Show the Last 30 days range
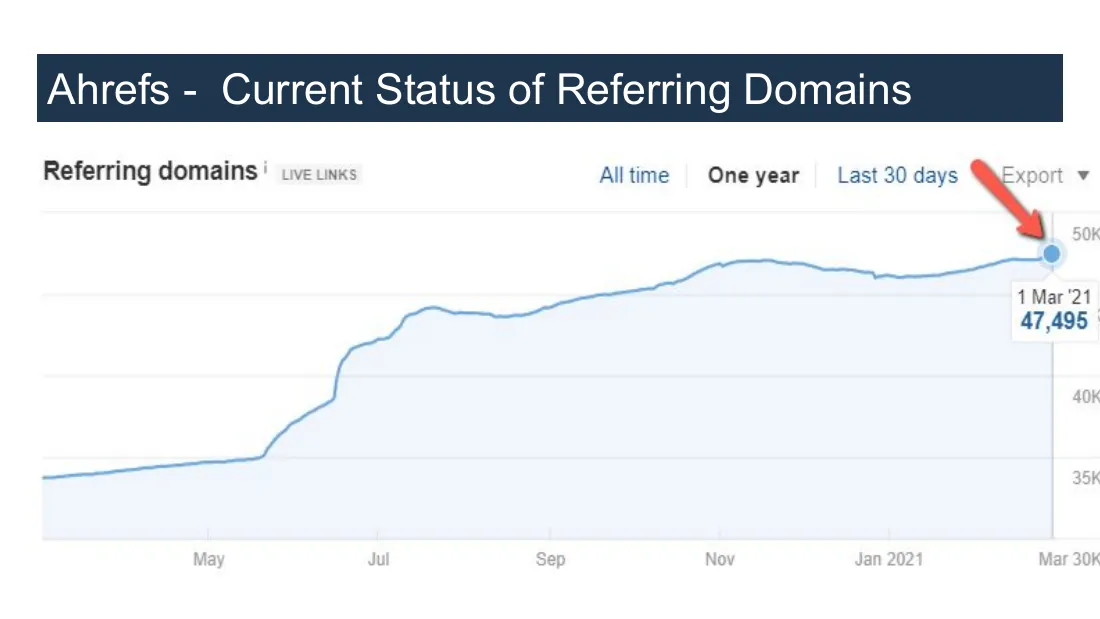Image resolution: width=1100 pixels, height=619 pixels. (897, 175)
